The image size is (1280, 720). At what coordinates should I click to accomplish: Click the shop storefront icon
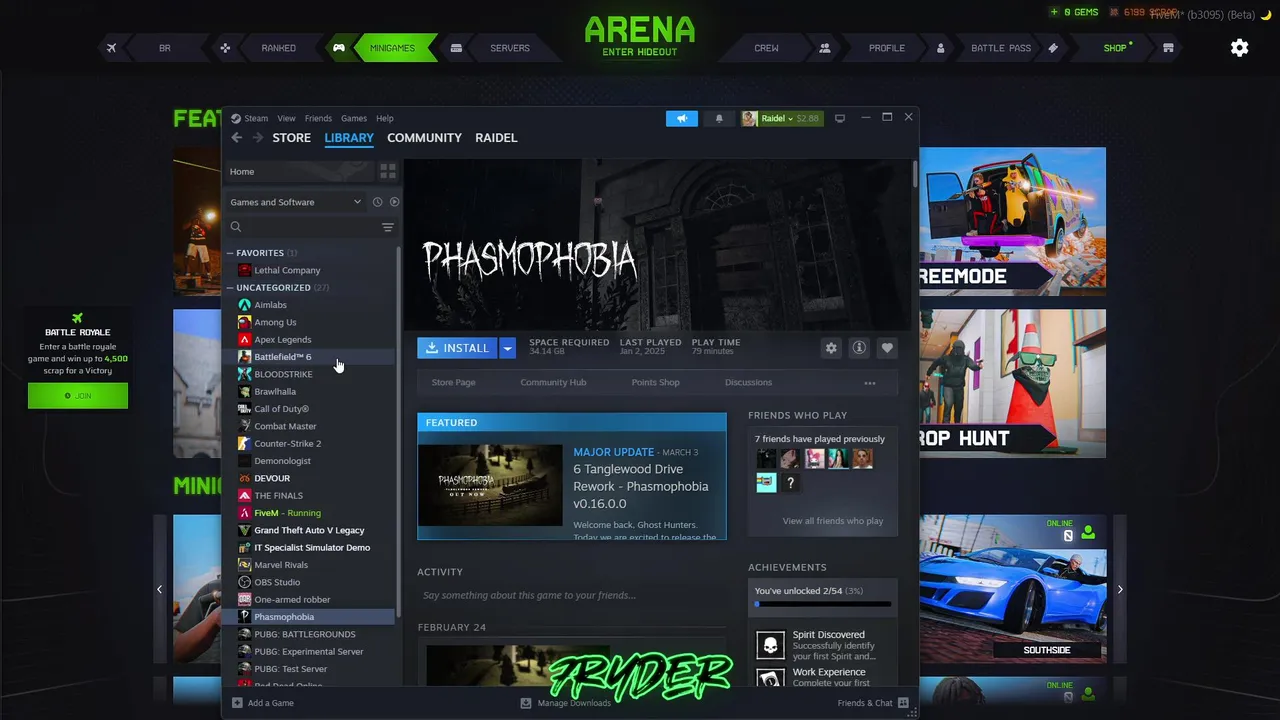[1168, 48]
